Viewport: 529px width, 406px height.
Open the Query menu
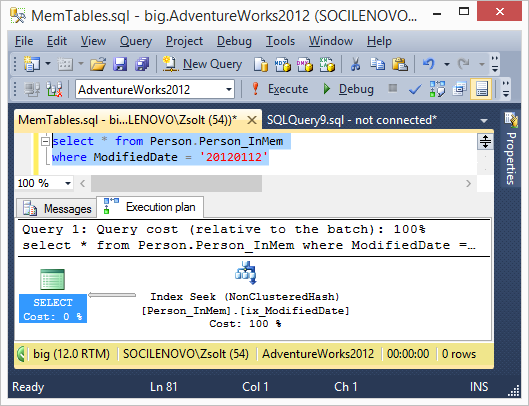(x=136, y=41)
